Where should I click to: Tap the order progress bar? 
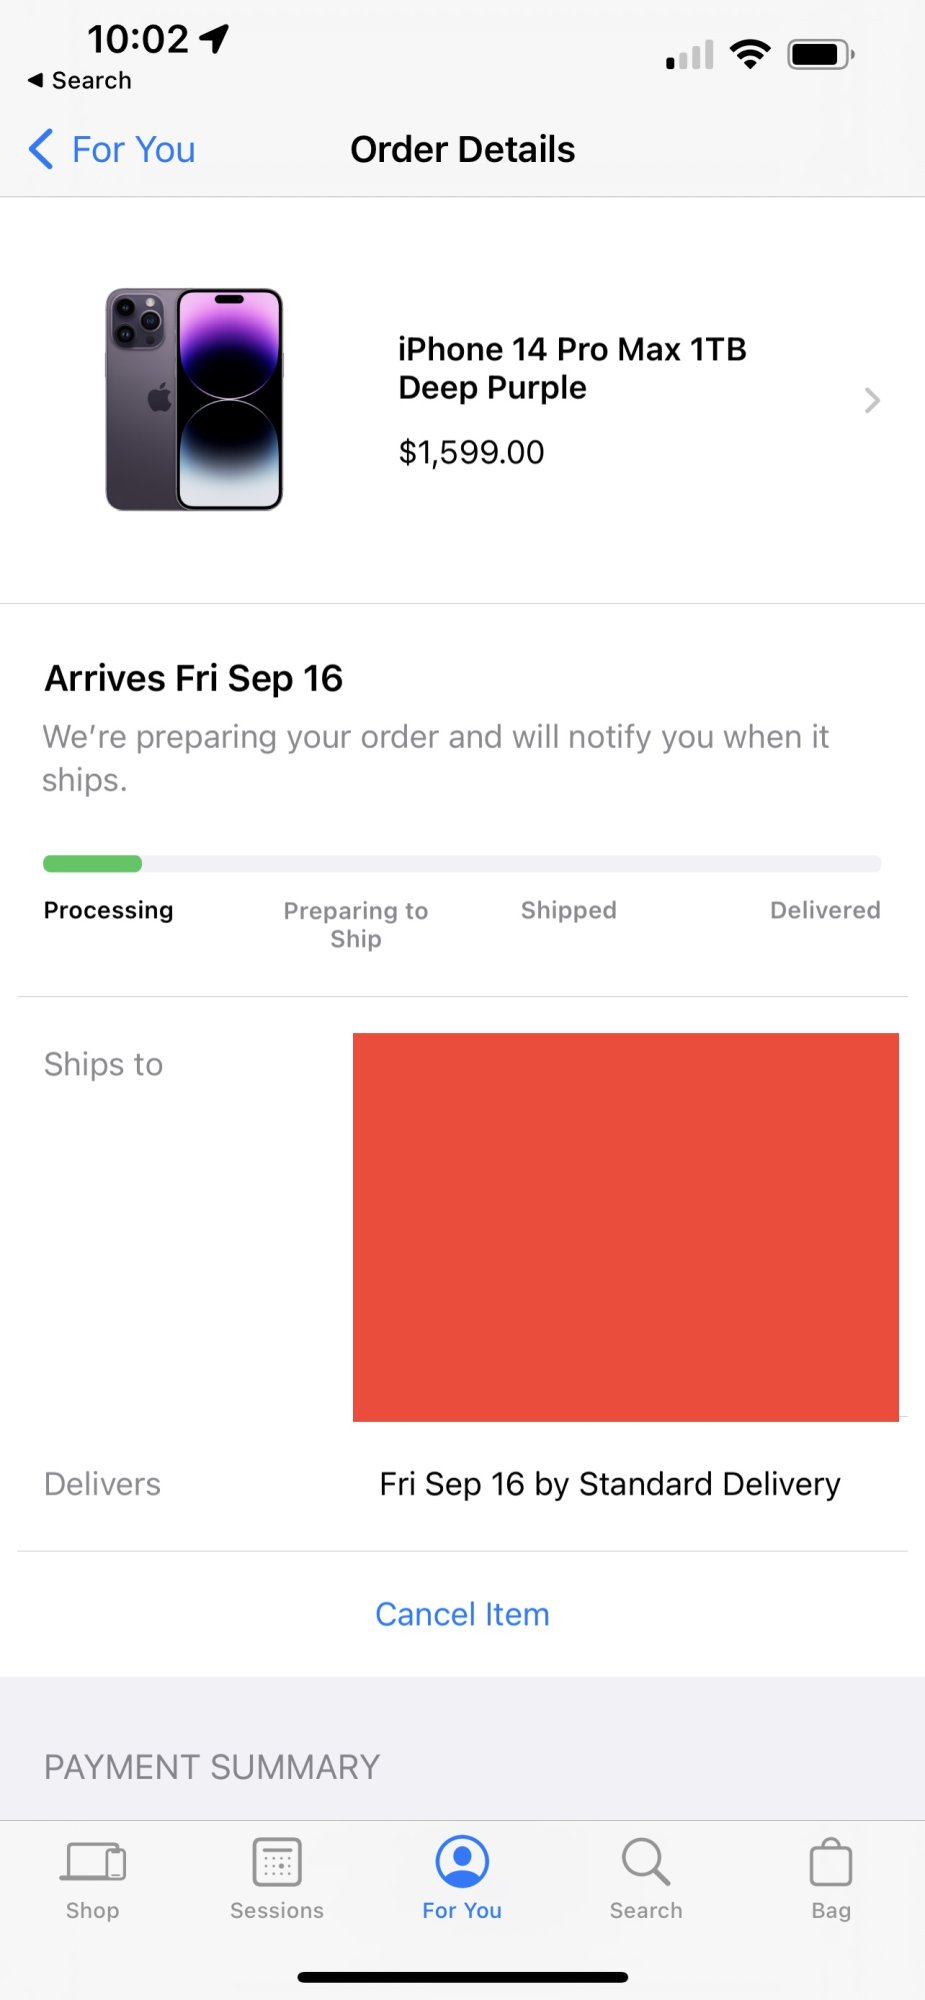(462, 864)
